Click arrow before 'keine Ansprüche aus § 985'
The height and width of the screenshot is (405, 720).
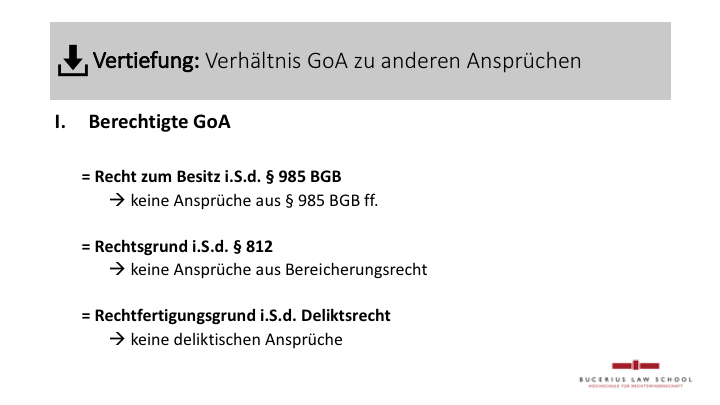coord(116,199)
